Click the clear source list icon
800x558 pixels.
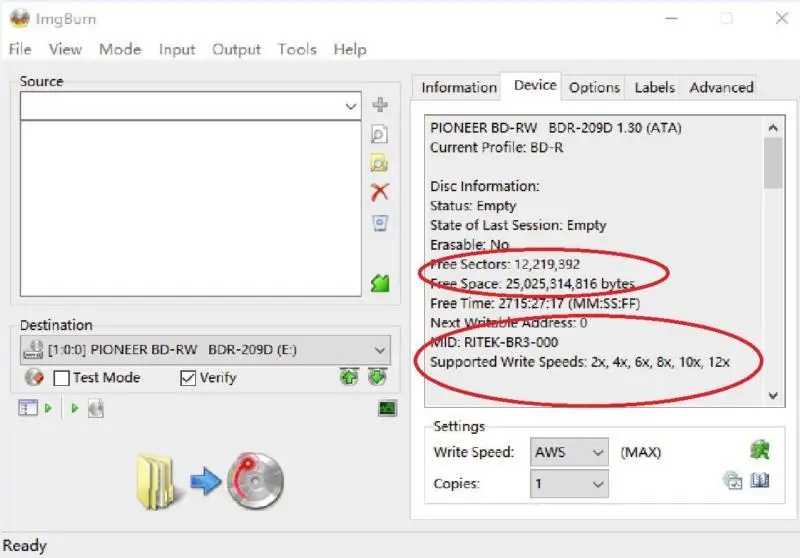[x=380, y=223]
